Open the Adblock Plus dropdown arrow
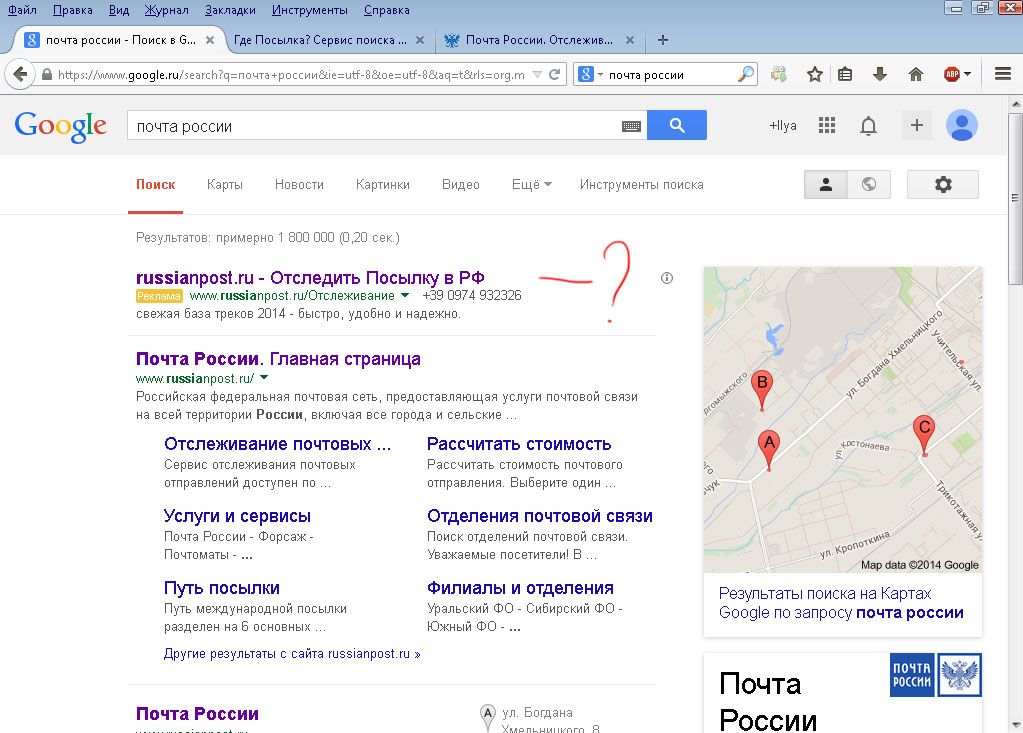 [968, 74]
